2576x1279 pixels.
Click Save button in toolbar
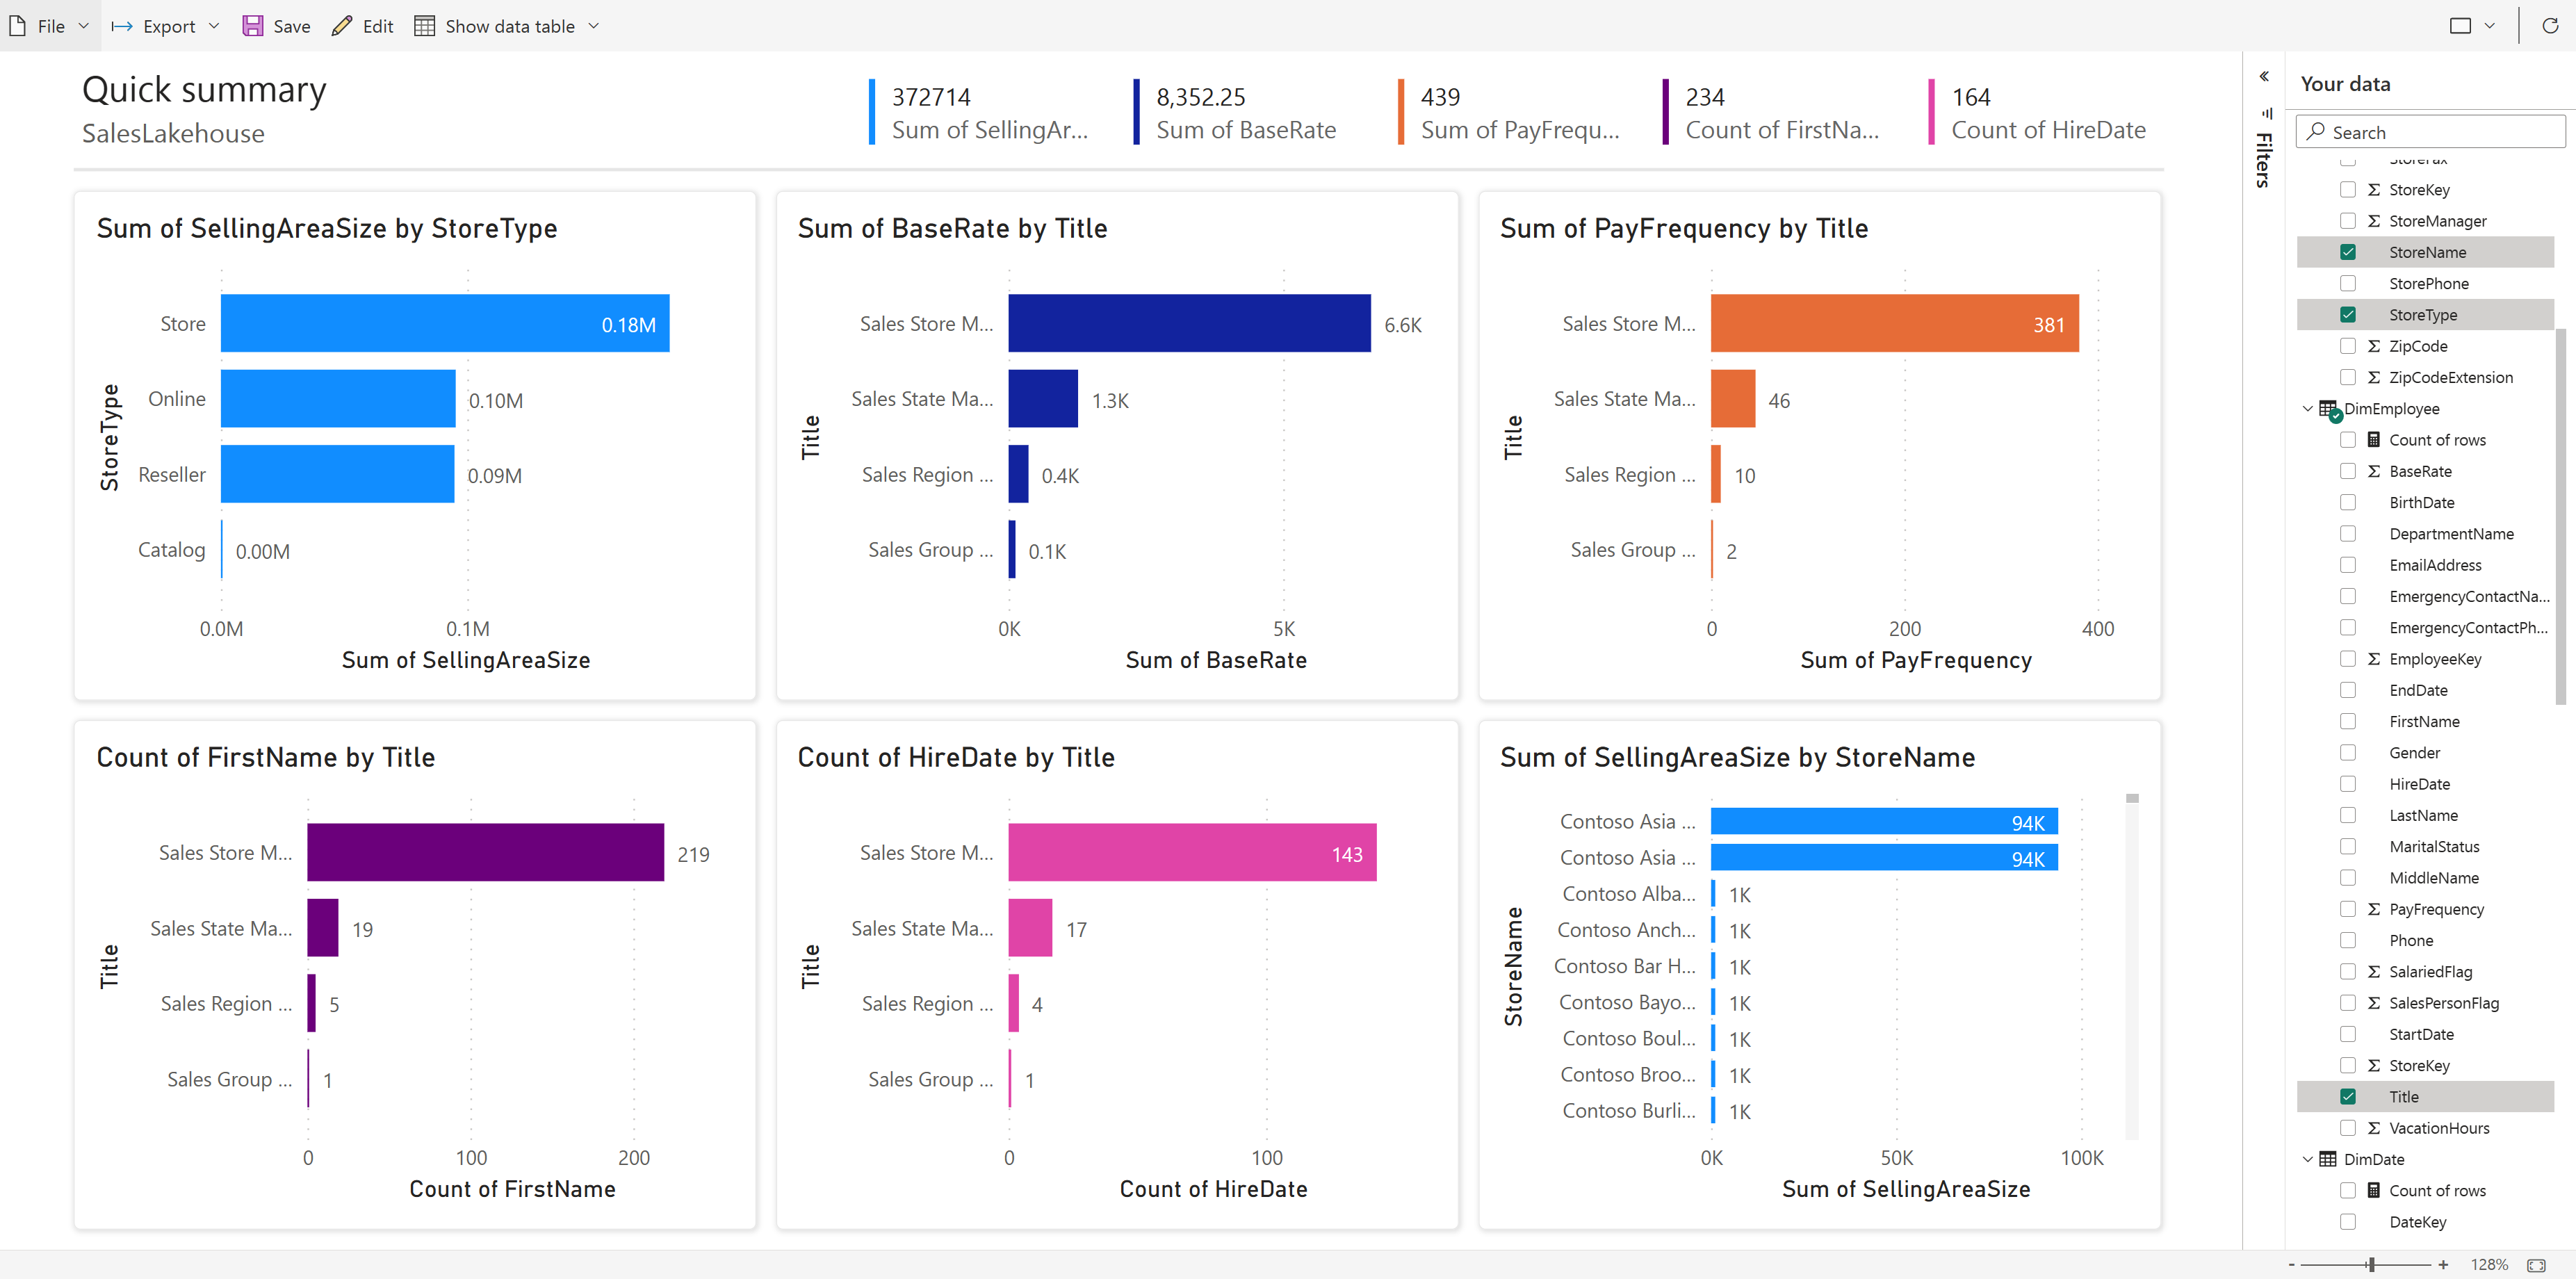275,24
